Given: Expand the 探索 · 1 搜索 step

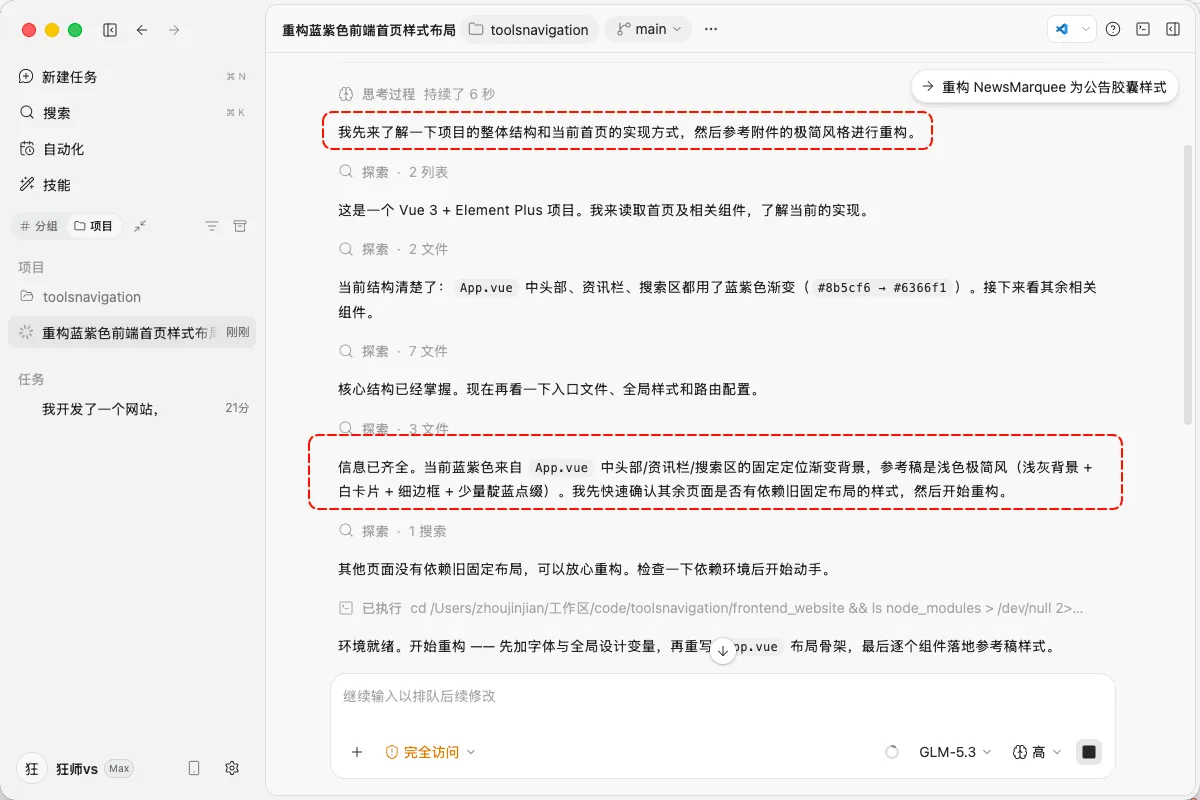Looking at the screenshot, I should (393, 531).
